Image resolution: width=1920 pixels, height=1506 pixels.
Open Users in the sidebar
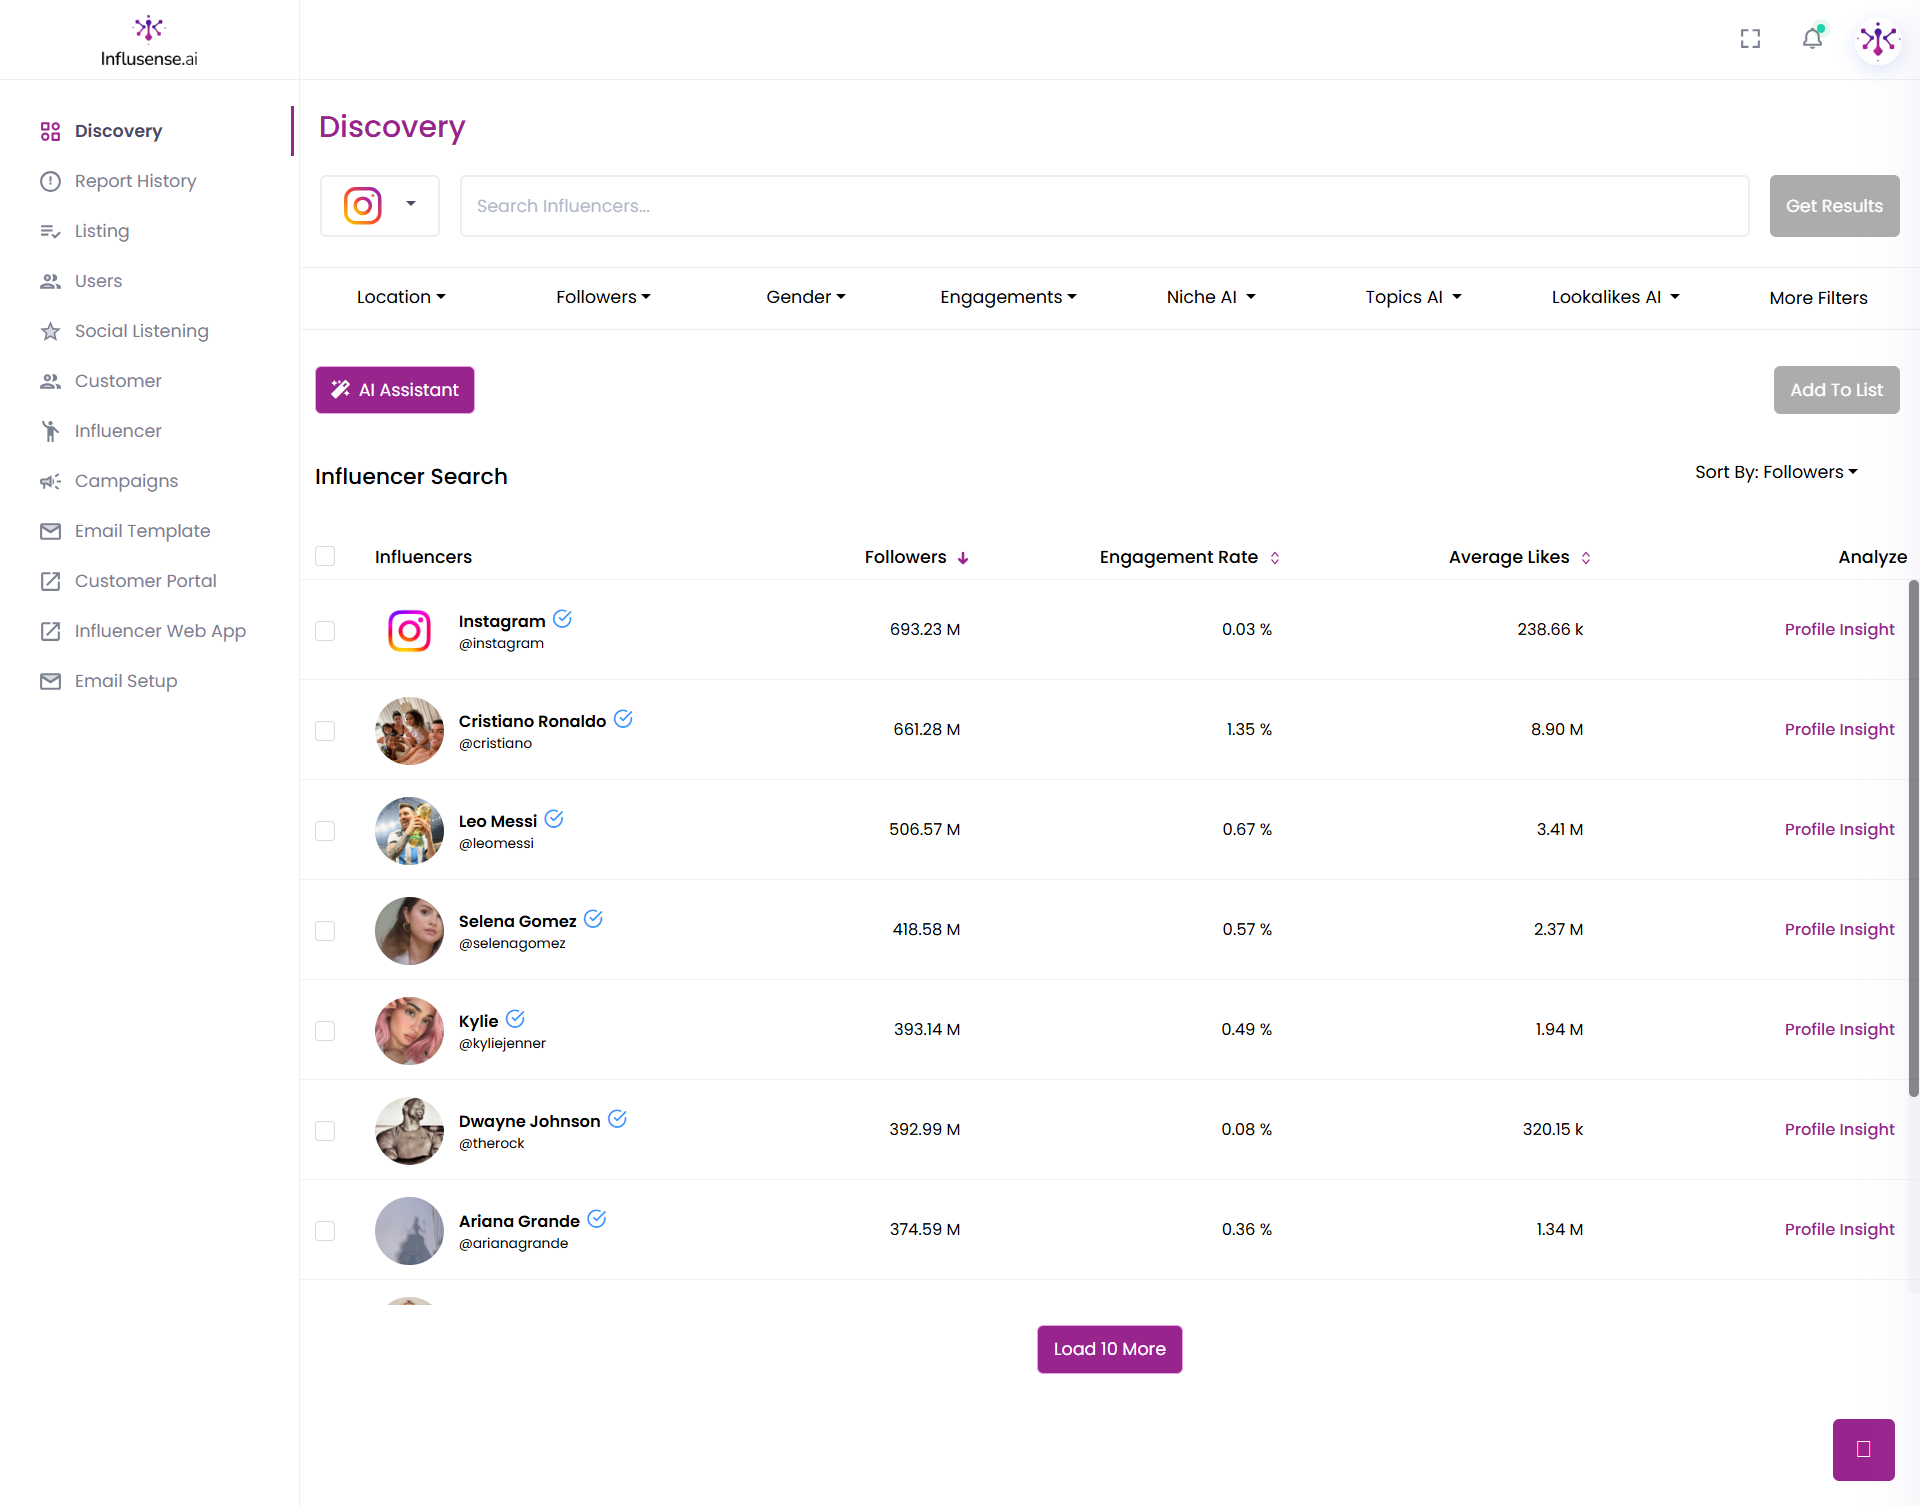pos(98,281)
